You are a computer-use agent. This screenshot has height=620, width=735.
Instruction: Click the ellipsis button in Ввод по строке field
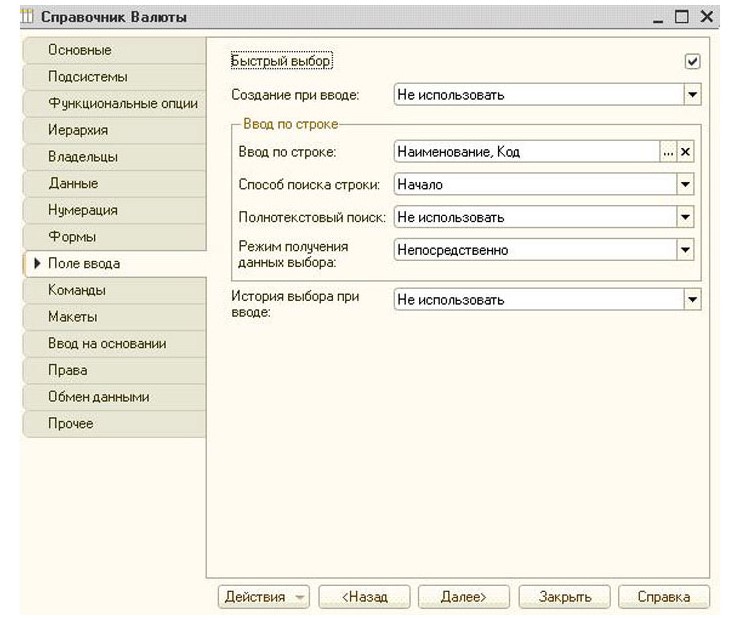point(669,152)
